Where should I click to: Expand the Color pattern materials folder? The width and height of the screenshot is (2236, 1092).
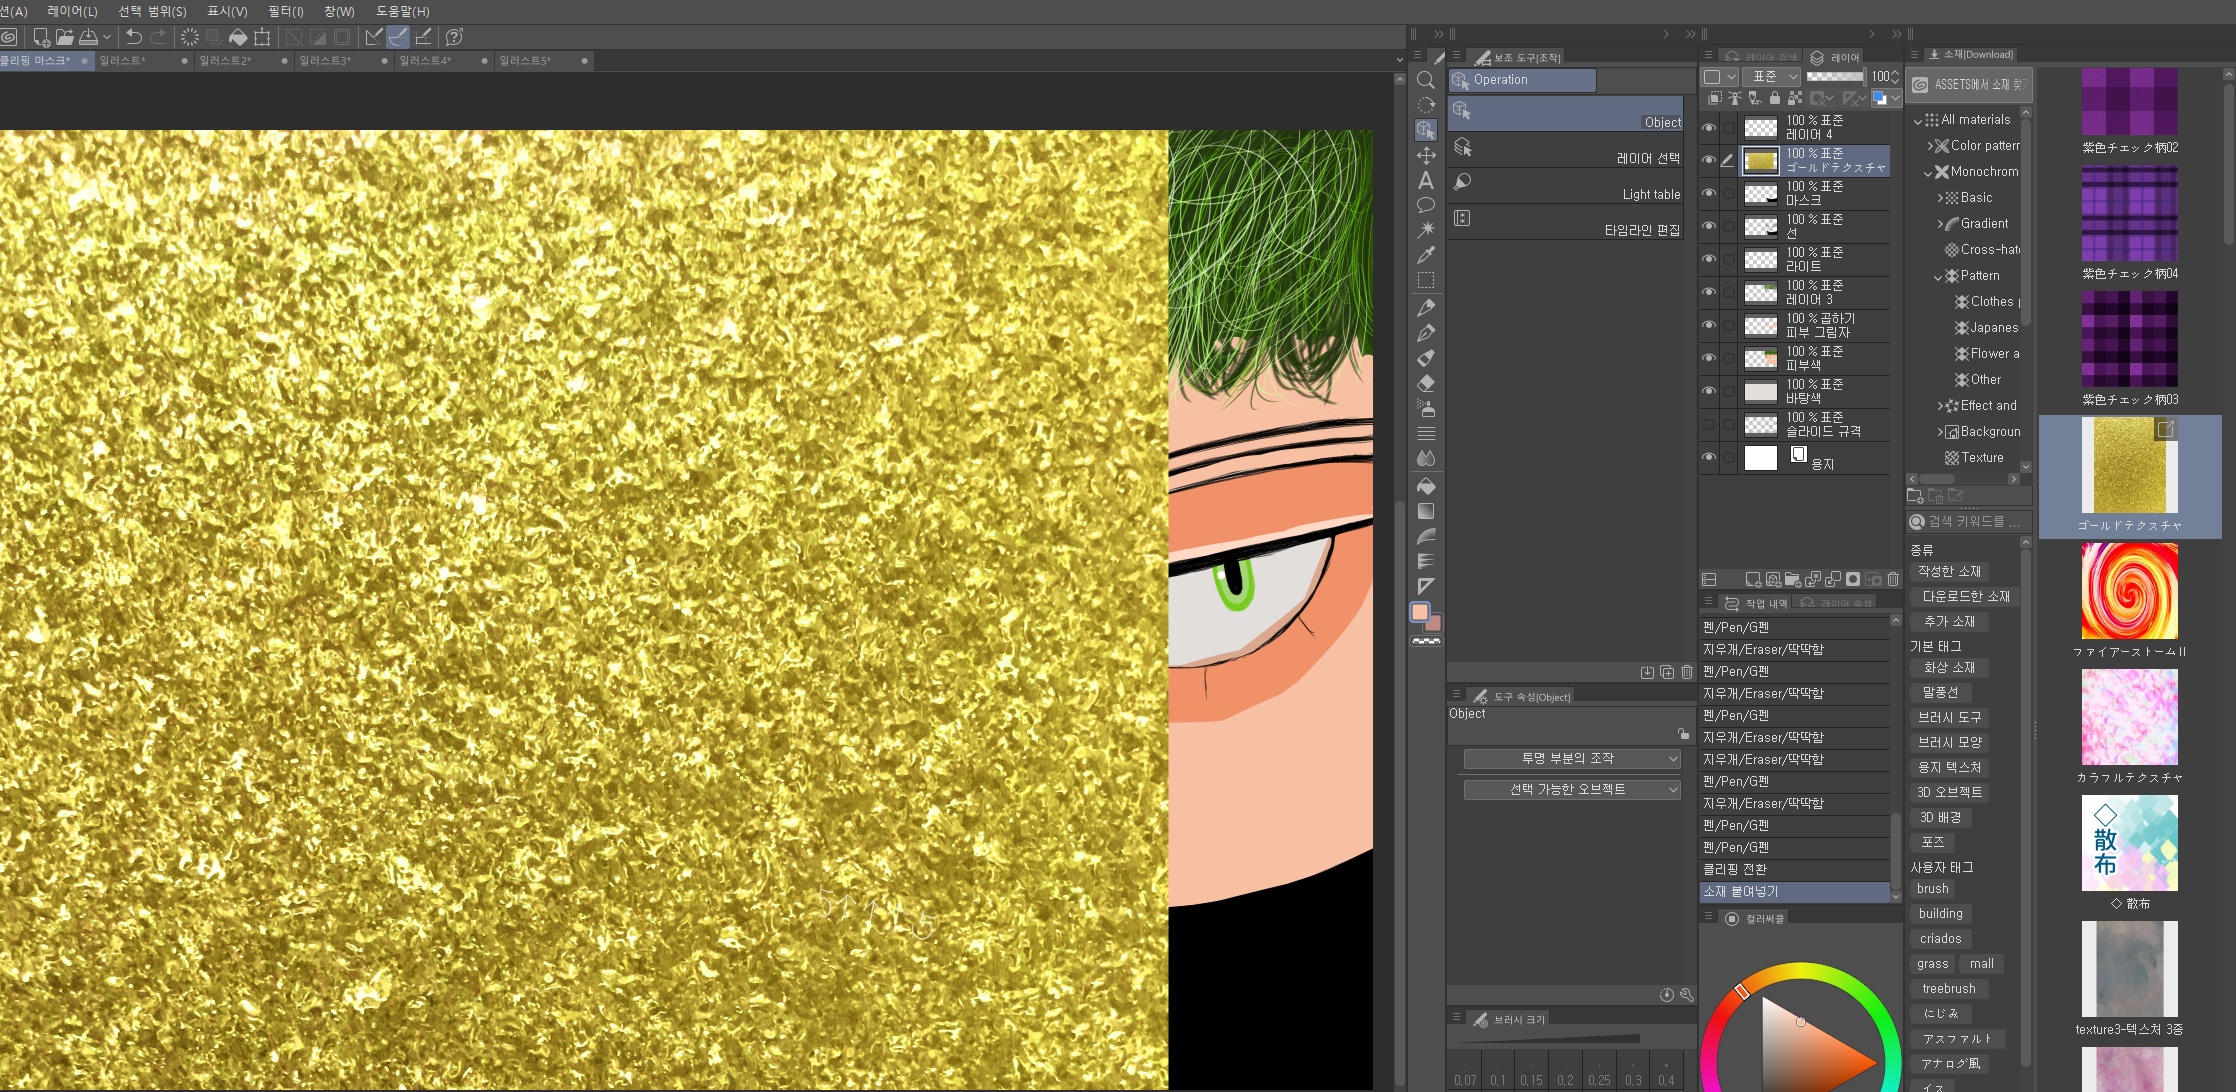(x=1930, y=146)
